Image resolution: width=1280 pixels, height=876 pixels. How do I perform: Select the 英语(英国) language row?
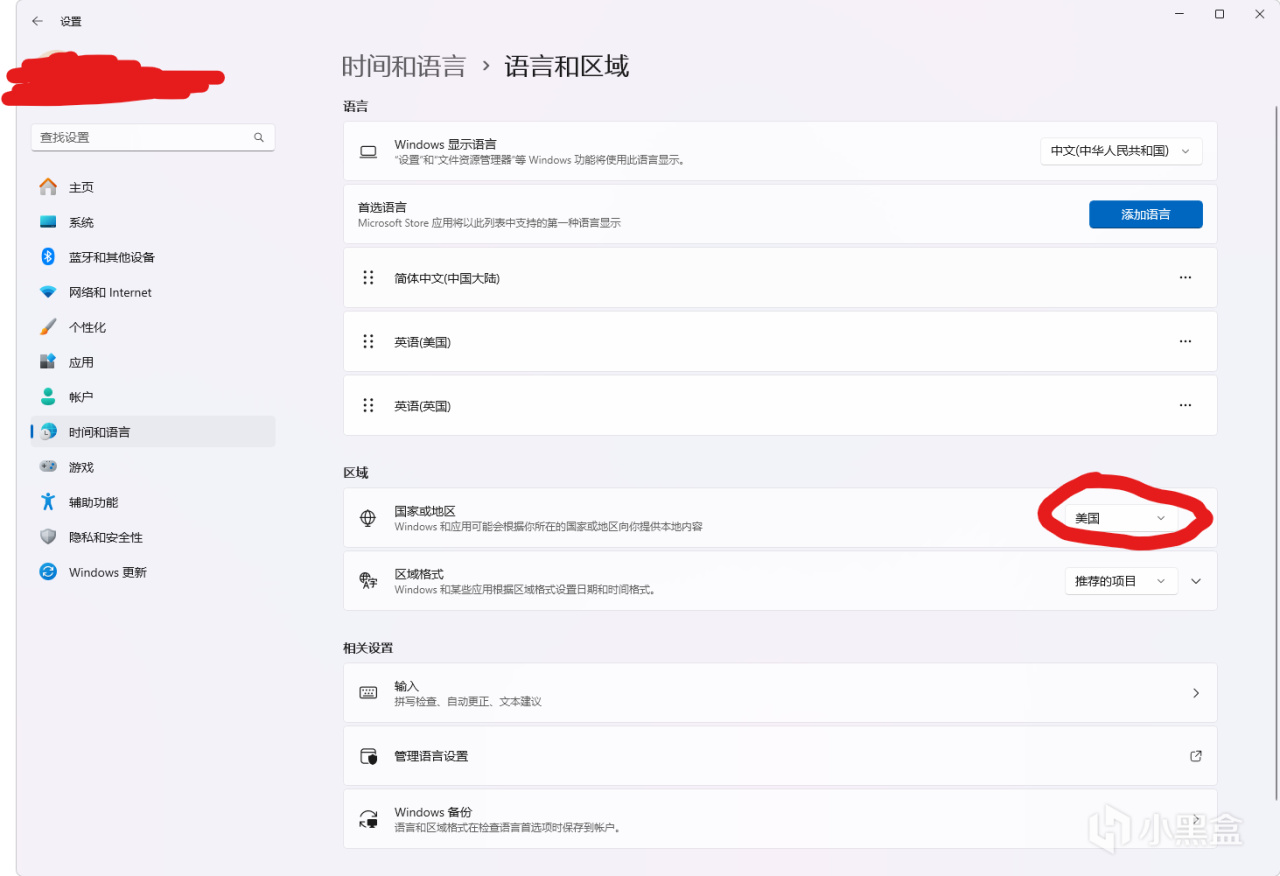(780, 406)
